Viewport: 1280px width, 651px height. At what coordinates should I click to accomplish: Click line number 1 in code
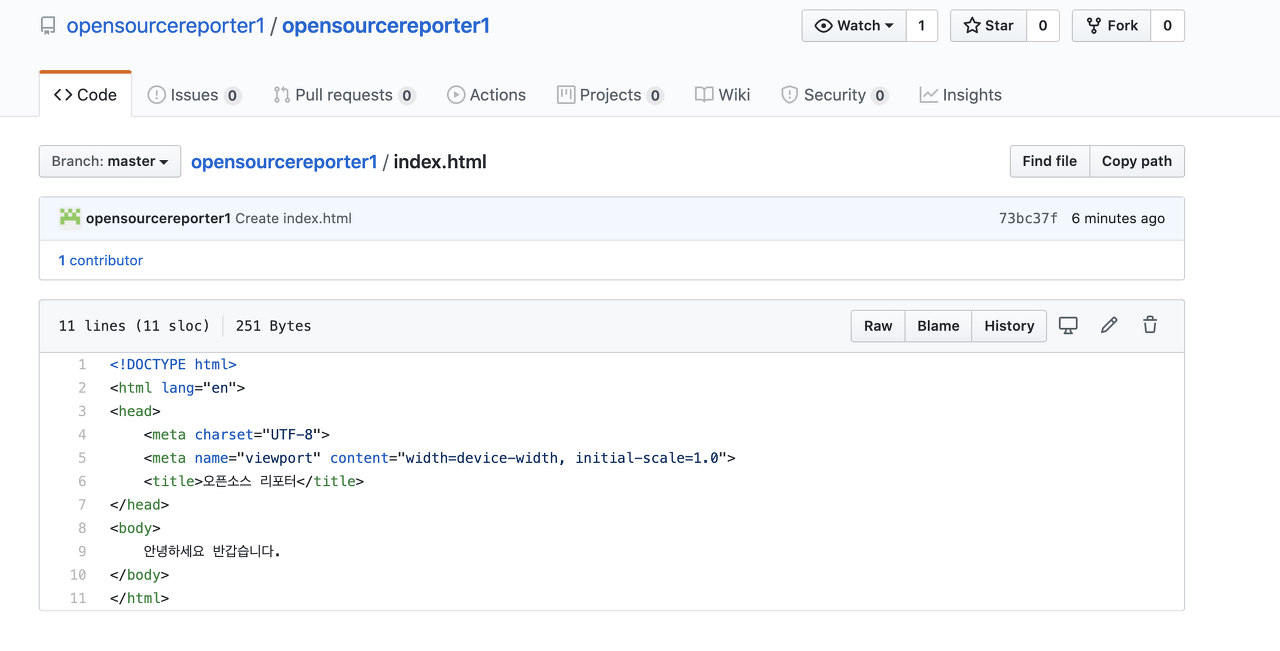point(82,364)
